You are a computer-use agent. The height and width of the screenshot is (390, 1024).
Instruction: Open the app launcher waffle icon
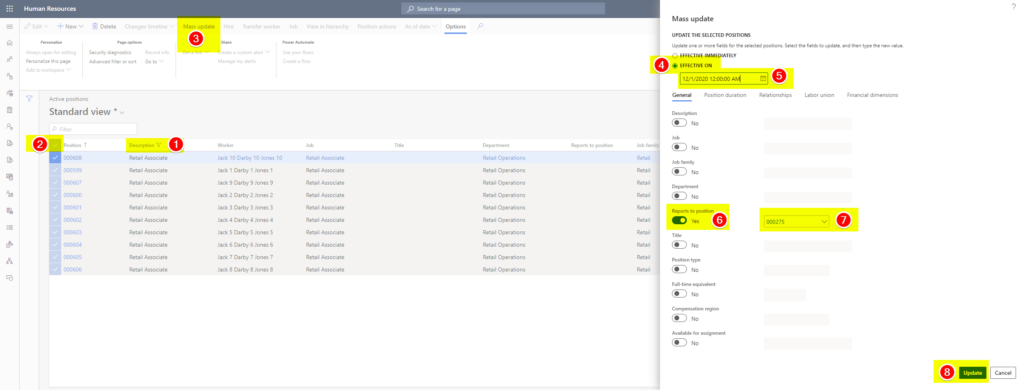point(9,8)
